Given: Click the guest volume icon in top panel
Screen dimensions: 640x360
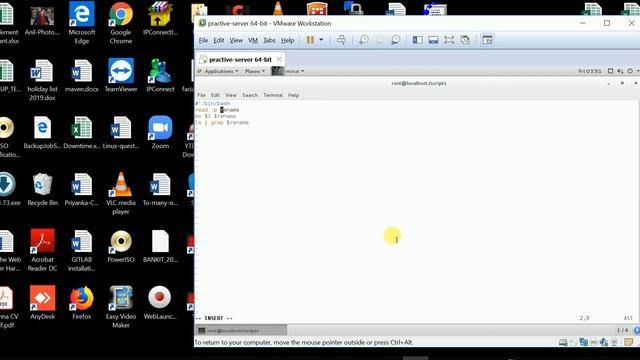Looking at the screenshot, I should [620, 71].
